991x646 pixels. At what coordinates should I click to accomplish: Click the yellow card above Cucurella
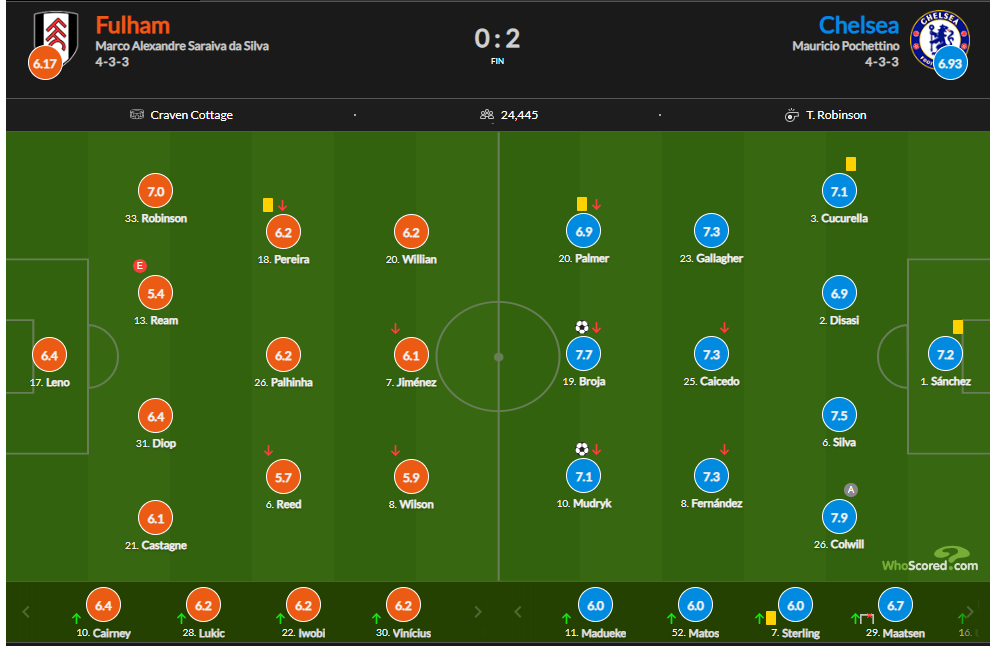pyautogui.click(x=851, y=164)
